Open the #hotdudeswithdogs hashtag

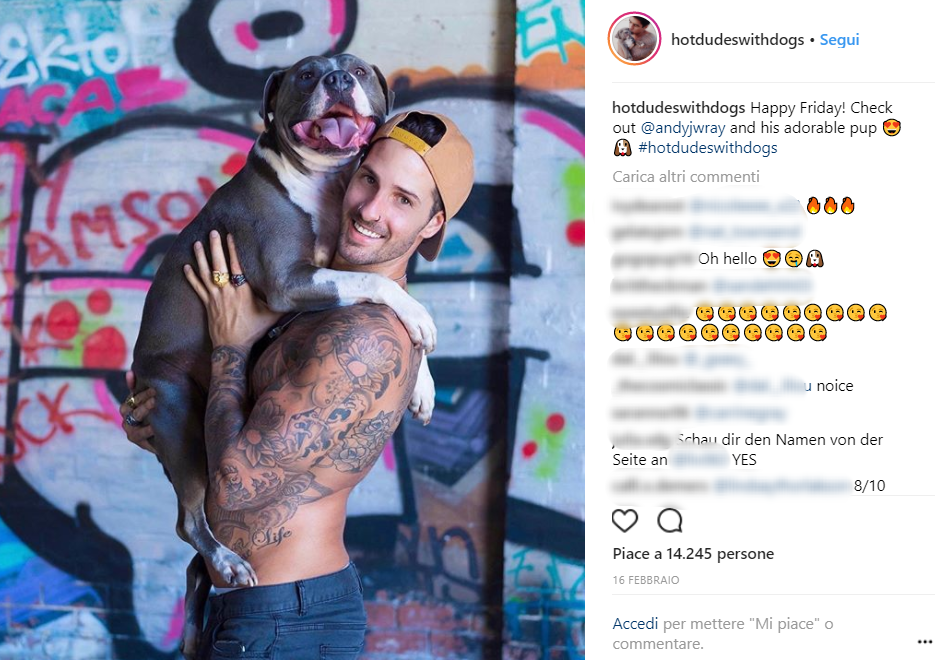708,147
